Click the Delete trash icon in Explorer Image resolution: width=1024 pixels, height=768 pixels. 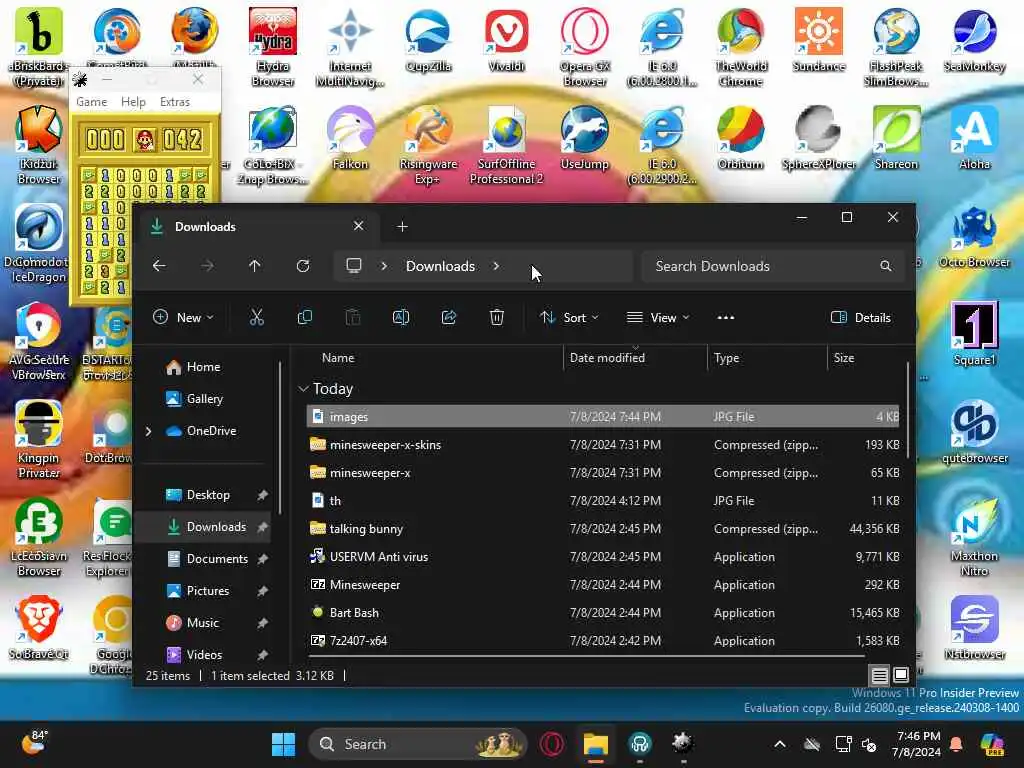pyautogui.click(x=497, y=317)
